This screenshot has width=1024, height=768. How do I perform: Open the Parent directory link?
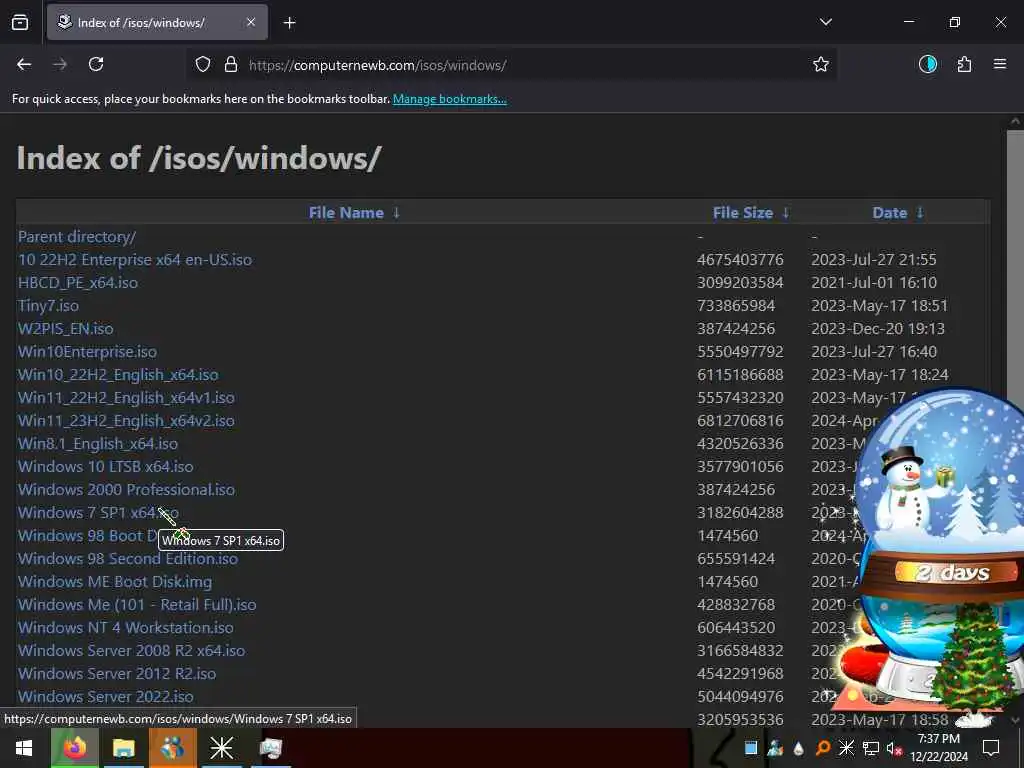coord(77,237)
